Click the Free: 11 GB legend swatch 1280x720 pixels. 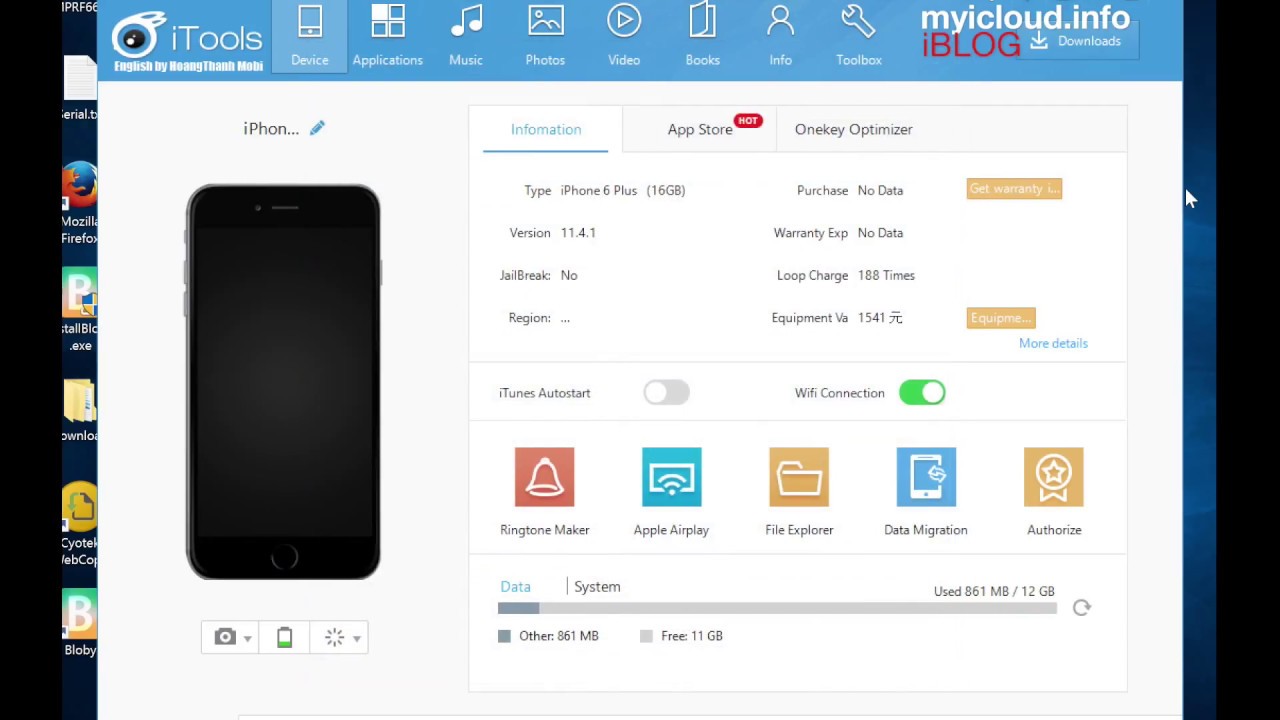[x=646, y=636]
